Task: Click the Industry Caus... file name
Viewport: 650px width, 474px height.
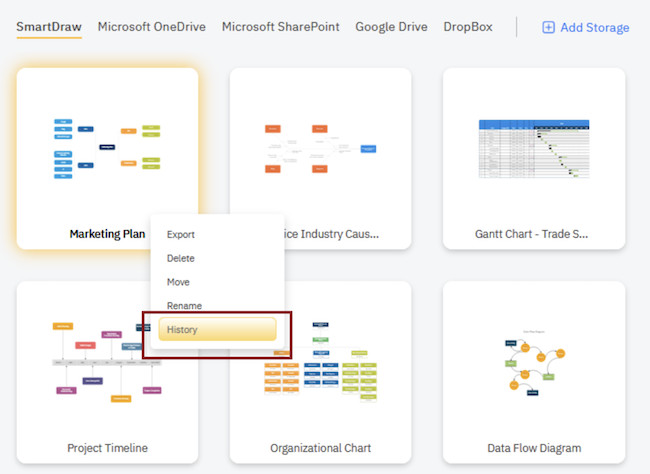Action: click(332, 234)
